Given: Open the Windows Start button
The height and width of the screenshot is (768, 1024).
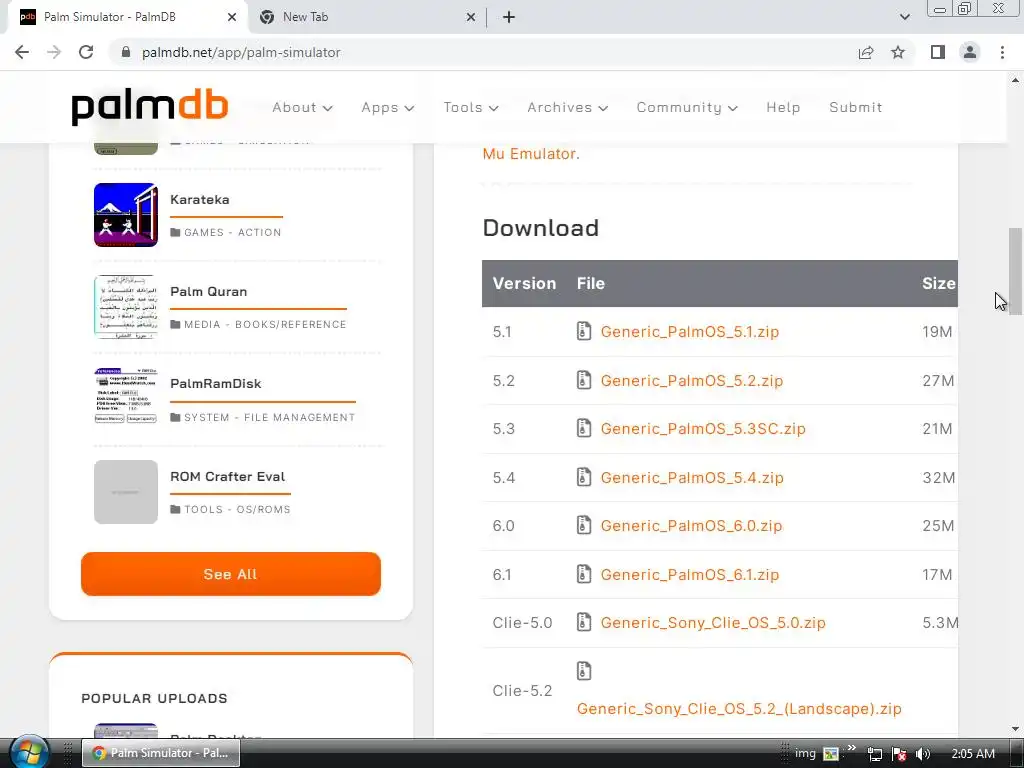Looking at the screenshot, I should (x=29, y=753).
